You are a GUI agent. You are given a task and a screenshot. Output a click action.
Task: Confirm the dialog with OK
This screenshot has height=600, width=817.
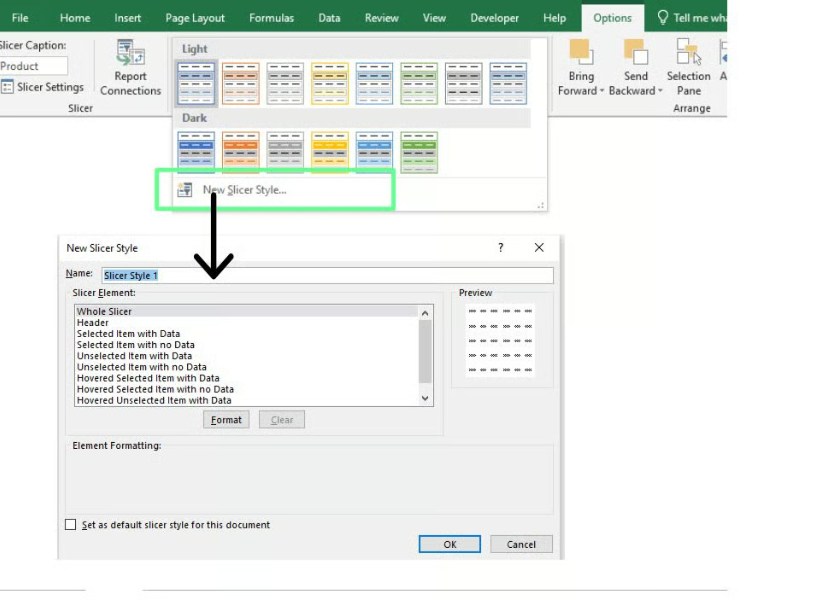449,544
